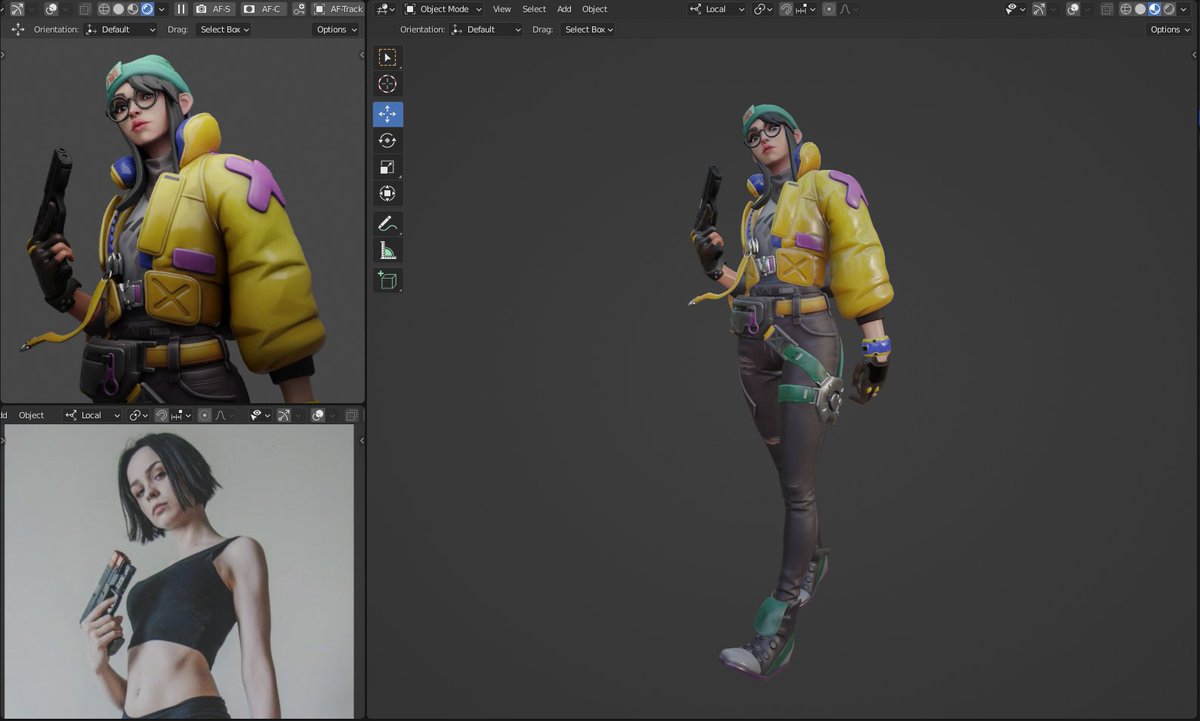Image resolution: width=1200 pixels, height=721 pixels.
Task: Click the reference photo in bottom-left viewport
Action: (180, 570)
